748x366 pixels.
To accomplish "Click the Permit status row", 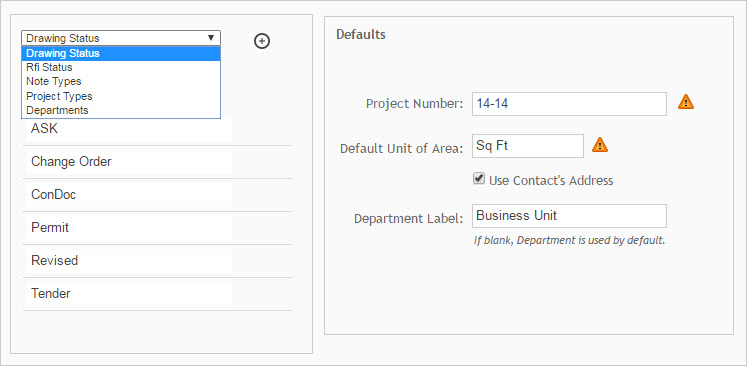I will pyautogui.click(x=157, y=228).
